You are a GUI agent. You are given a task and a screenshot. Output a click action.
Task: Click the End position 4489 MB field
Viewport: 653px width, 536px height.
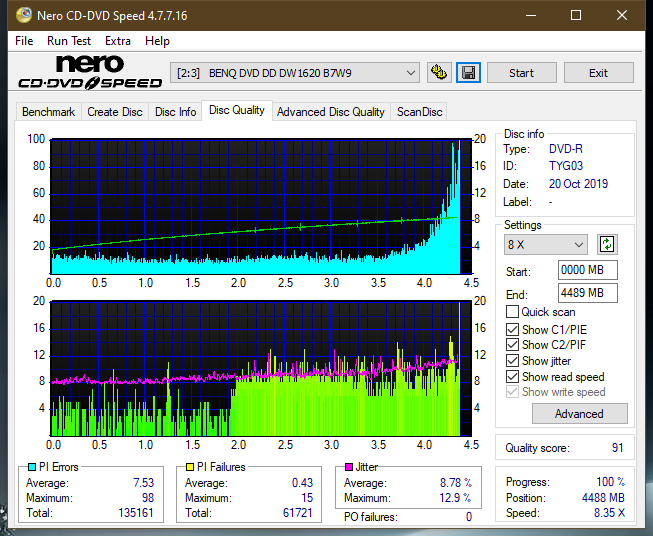pos(587,293)
